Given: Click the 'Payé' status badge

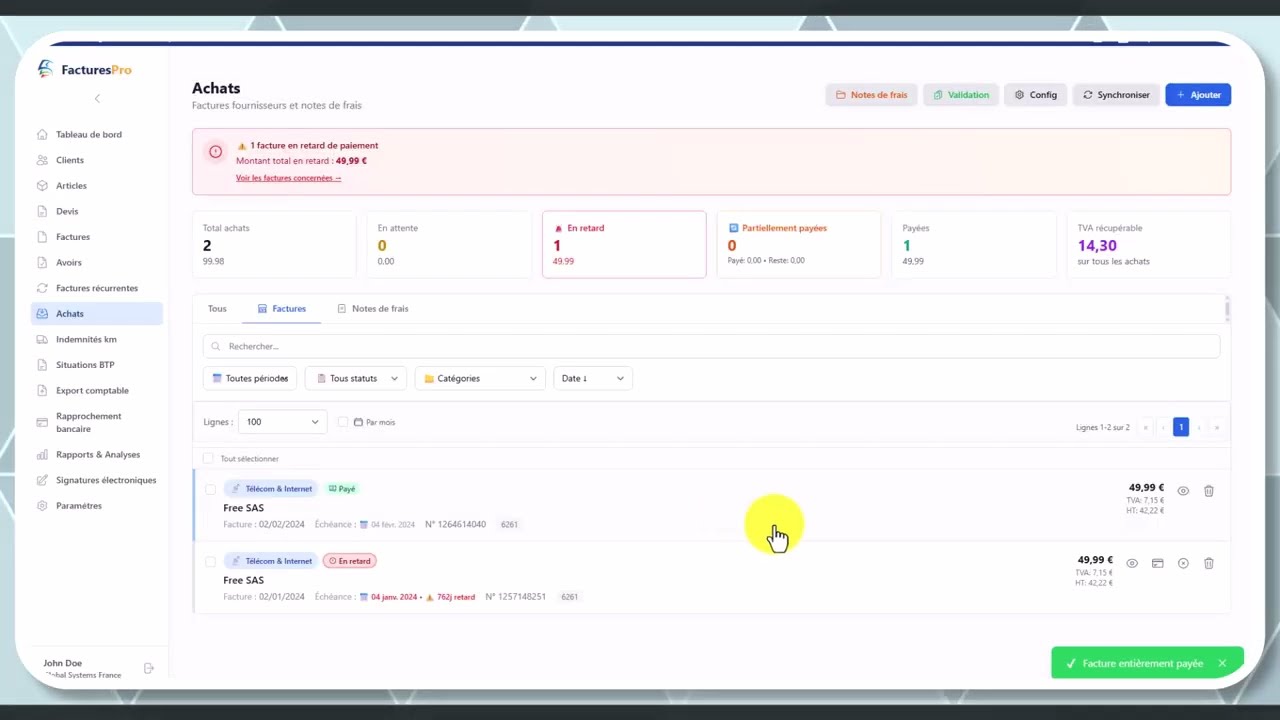Looking at the screenshot, I should [342, 489].
